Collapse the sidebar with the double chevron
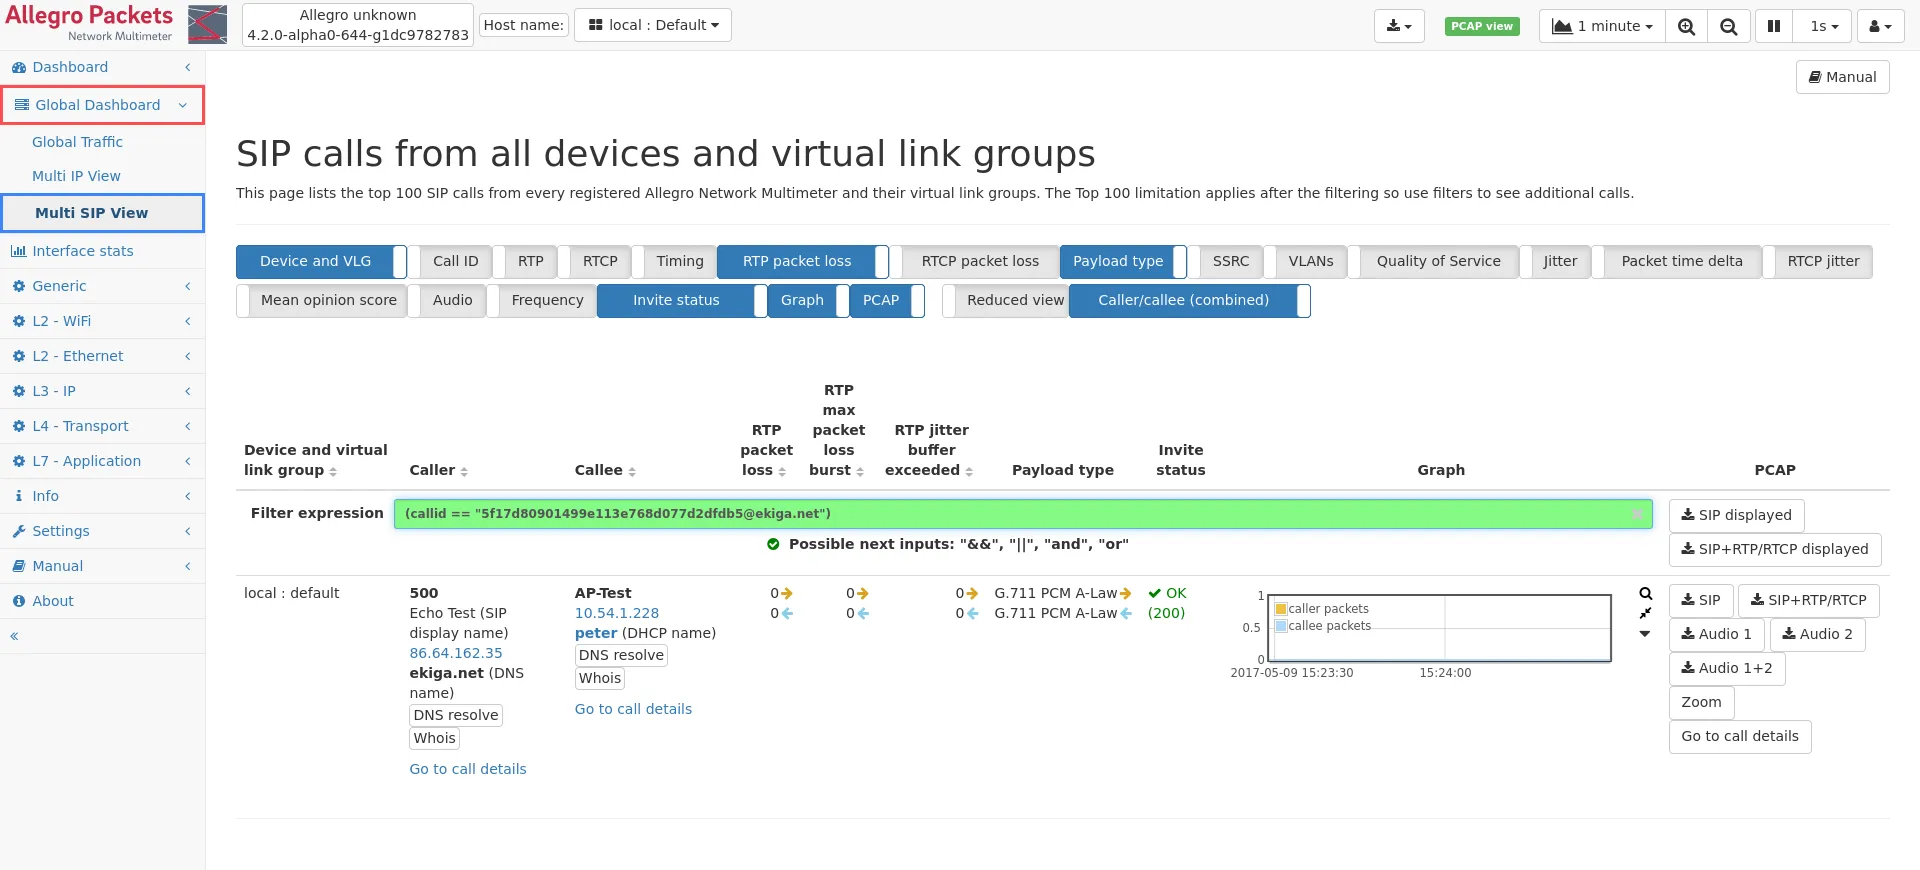 pyautogui.click(x=14, y=636)
